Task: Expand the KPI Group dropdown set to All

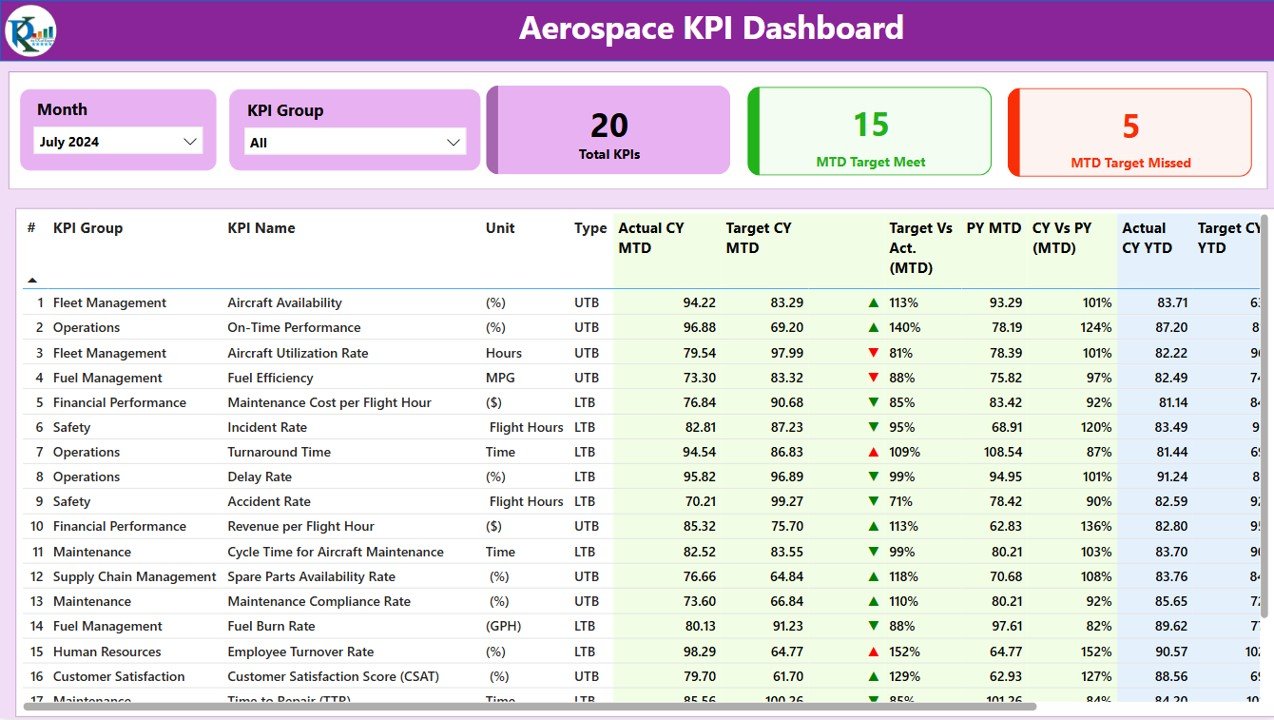Action: pyautogui.click(x=355, y=142)
